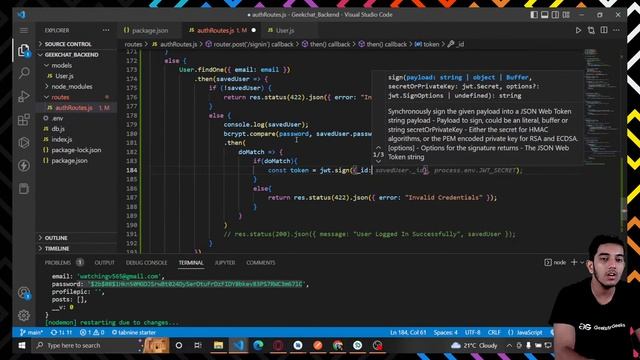640x360 pixels.
Task: Open User.js in the explorer tree
Action: 64,76
